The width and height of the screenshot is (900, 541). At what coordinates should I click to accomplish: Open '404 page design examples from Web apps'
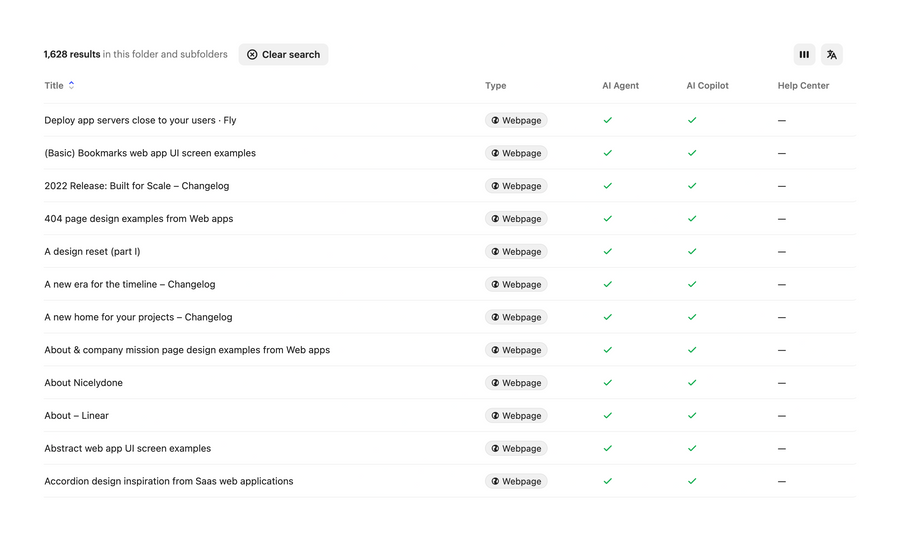(138, 219)
